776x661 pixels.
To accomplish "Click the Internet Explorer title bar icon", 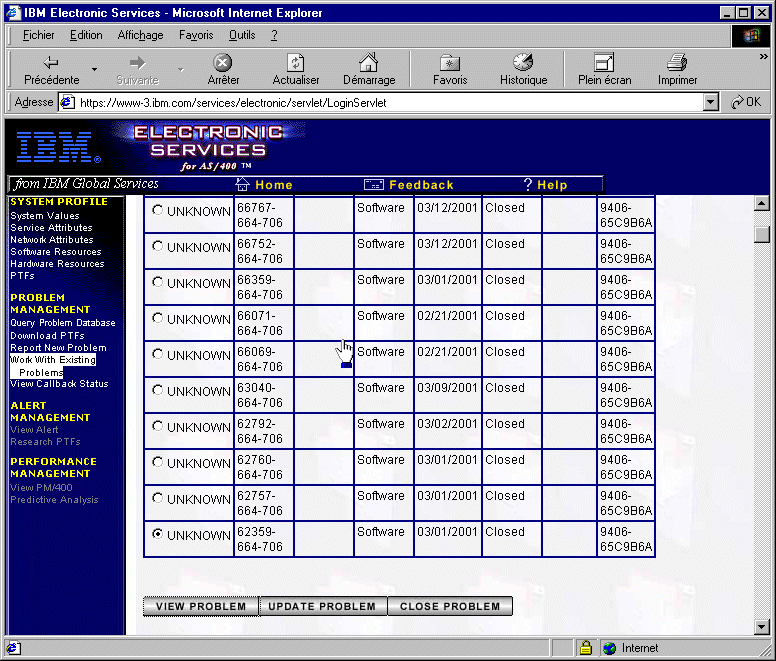I will (x=13, y=12).
